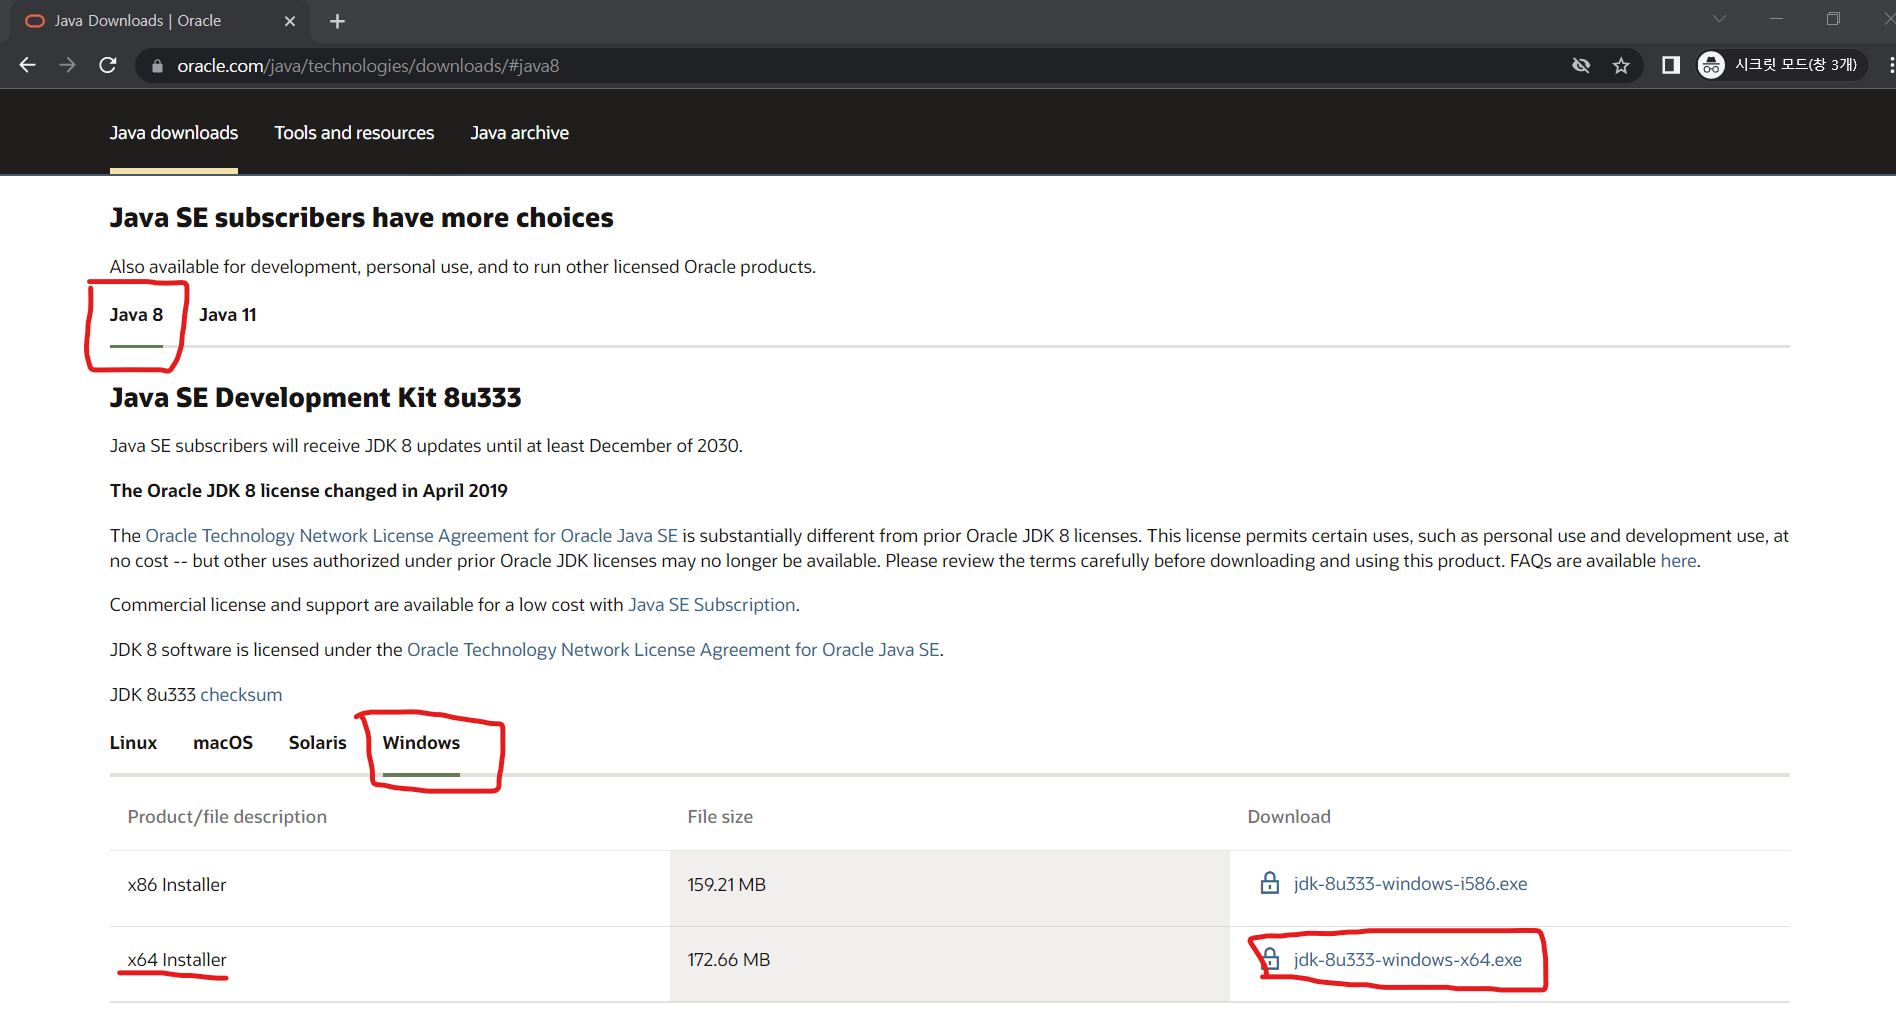Open Oracle Technology Network License Agreement link in paragraph
This screenshot has width=1896, height=1012.
412,536
